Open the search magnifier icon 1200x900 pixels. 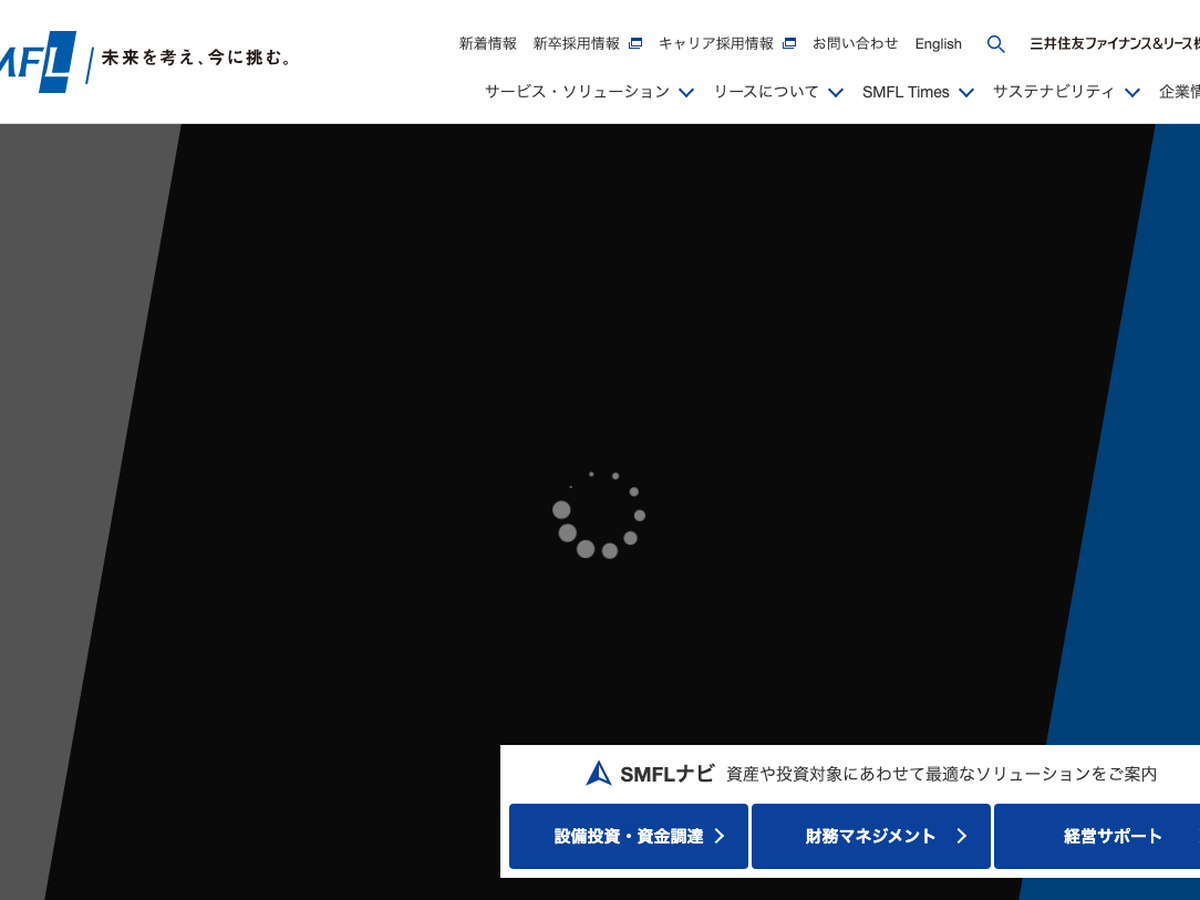coord(995,44)
